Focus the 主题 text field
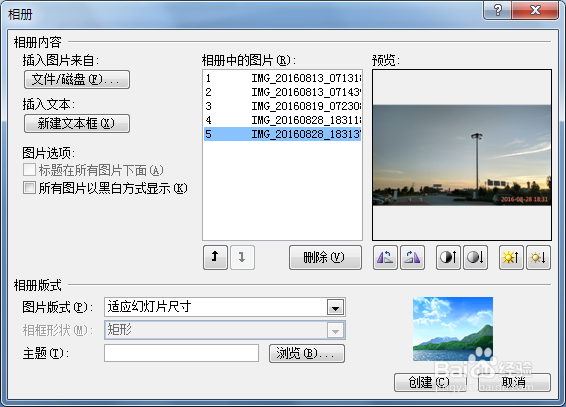The height and width of the screenshot is (407, 566). (x=182, y=353)
